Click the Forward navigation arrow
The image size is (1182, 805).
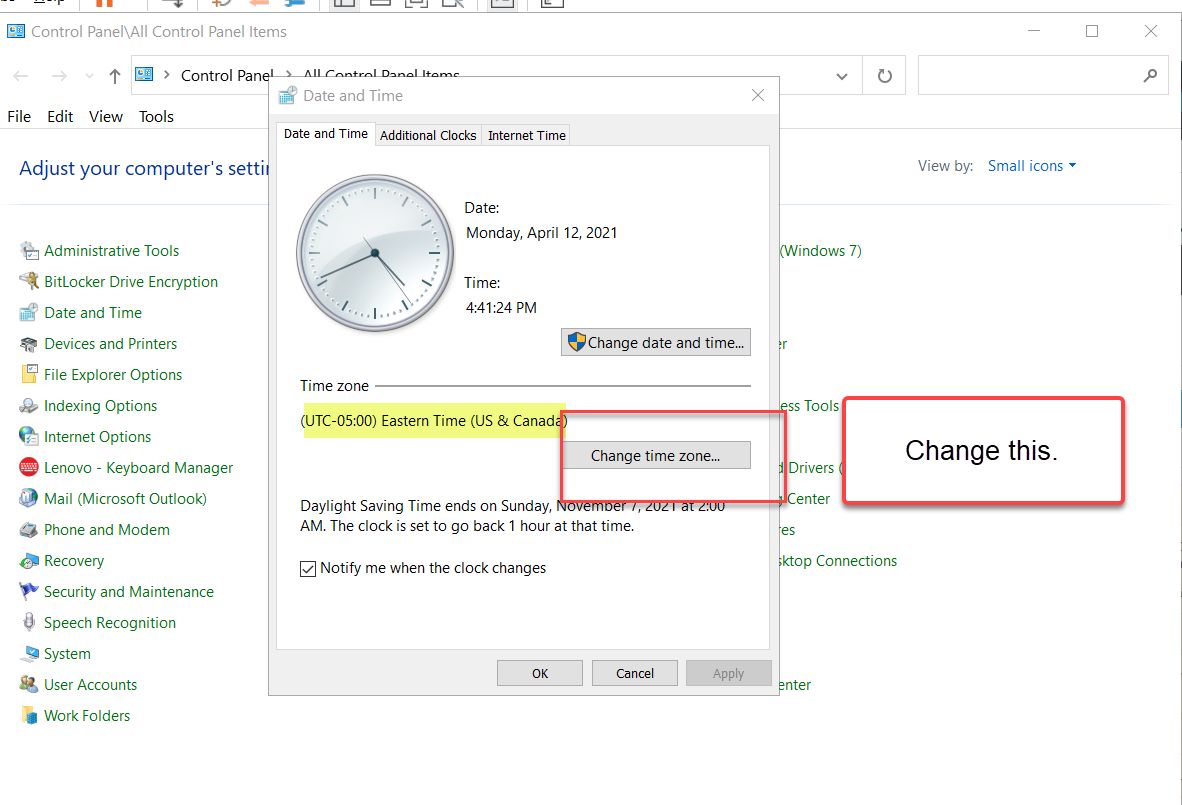point(59,75)
